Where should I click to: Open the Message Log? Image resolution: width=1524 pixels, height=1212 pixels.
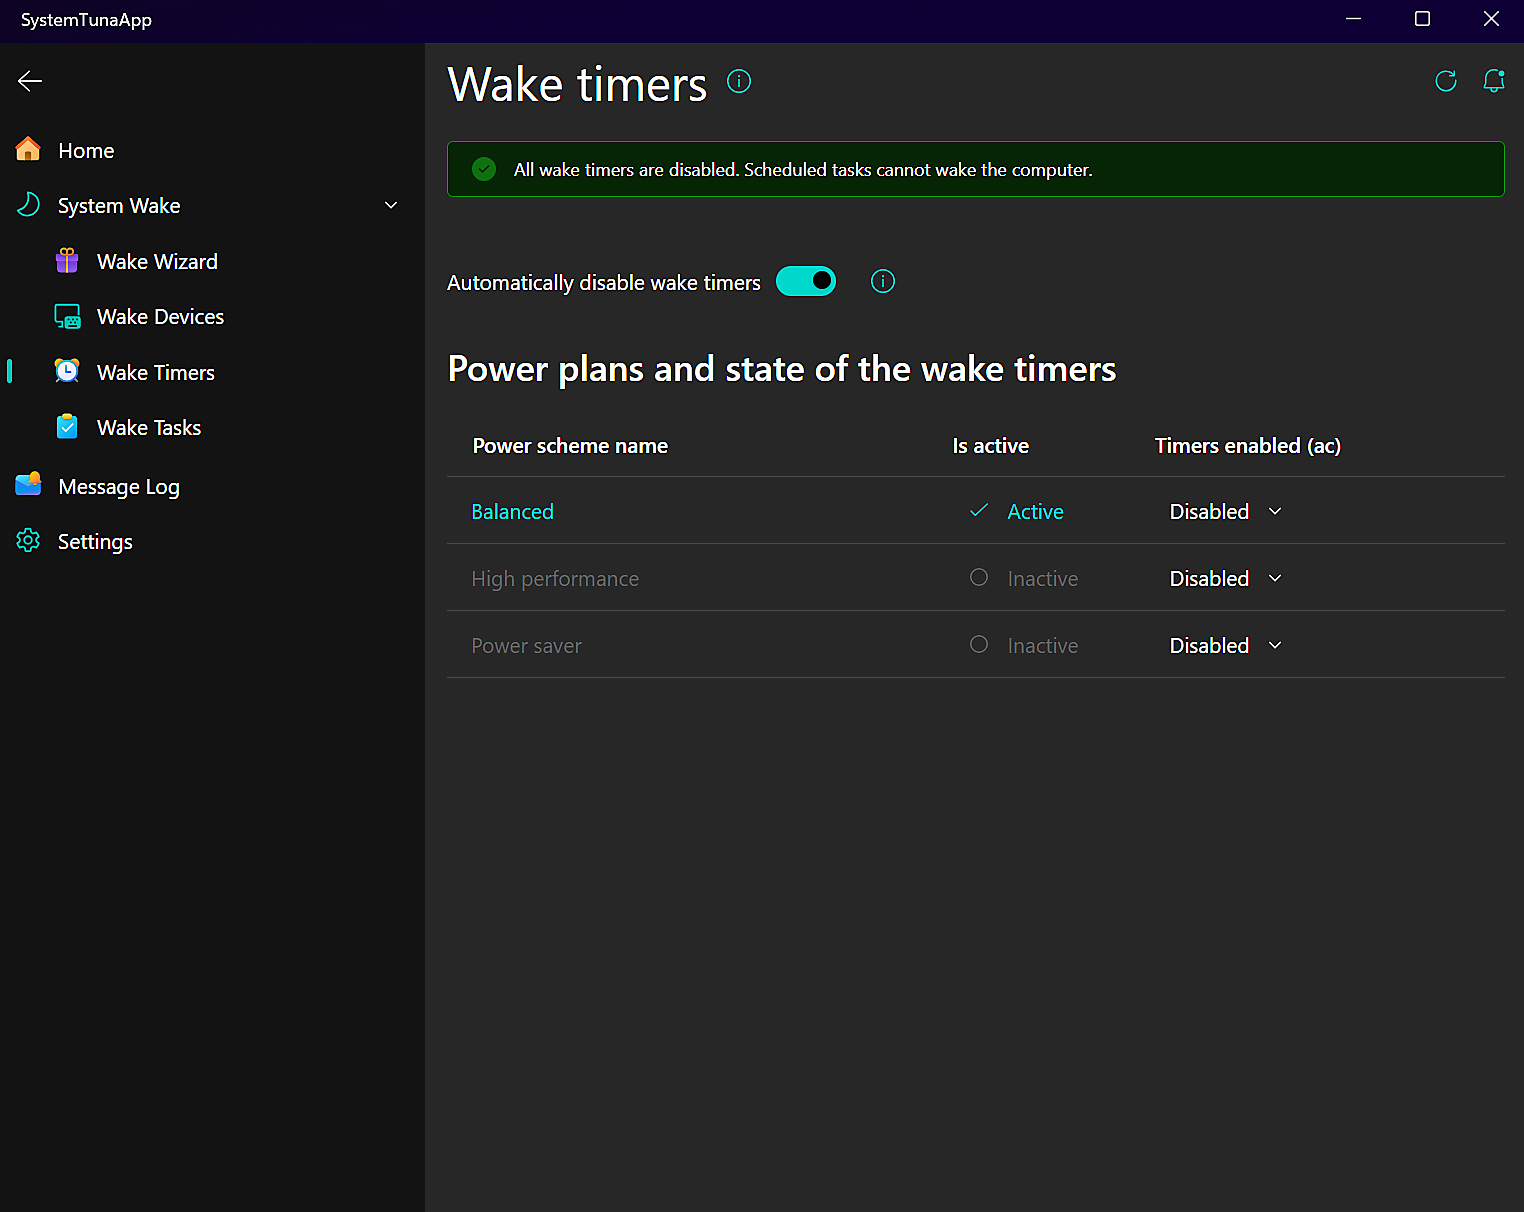coord(119,486)
